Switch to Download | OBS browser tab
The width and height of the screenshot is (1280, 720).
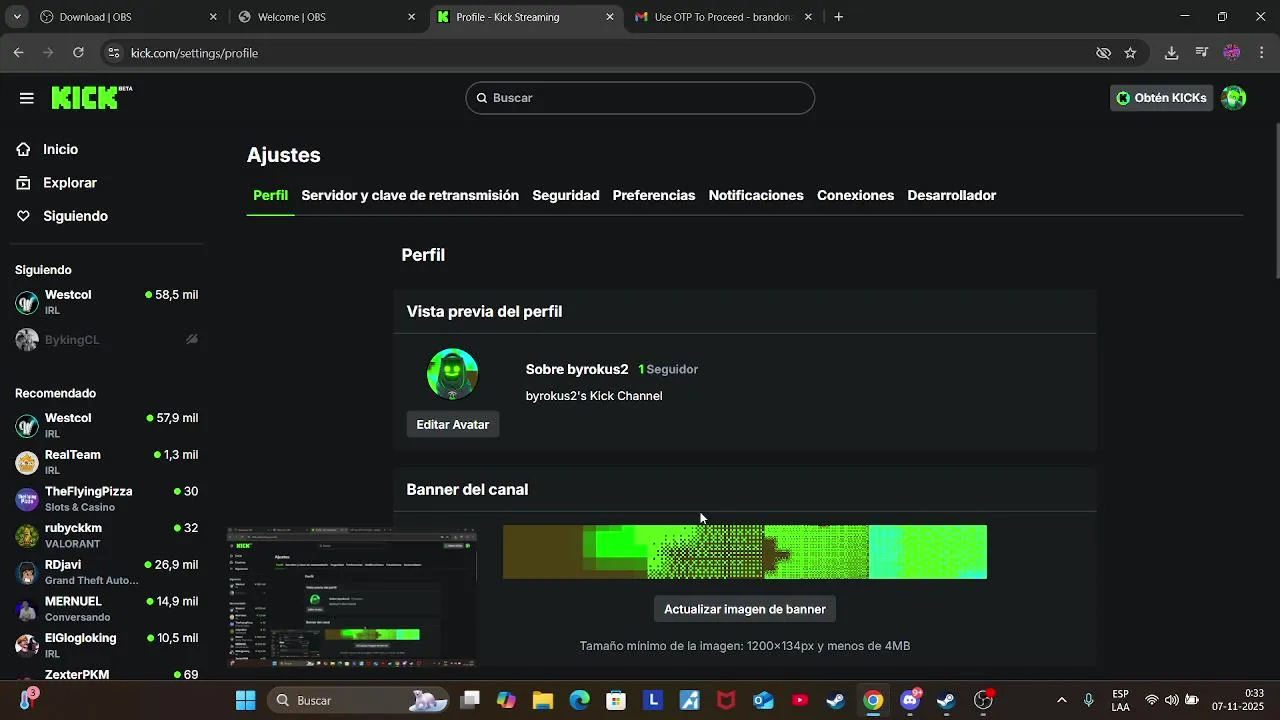[127, 17]
